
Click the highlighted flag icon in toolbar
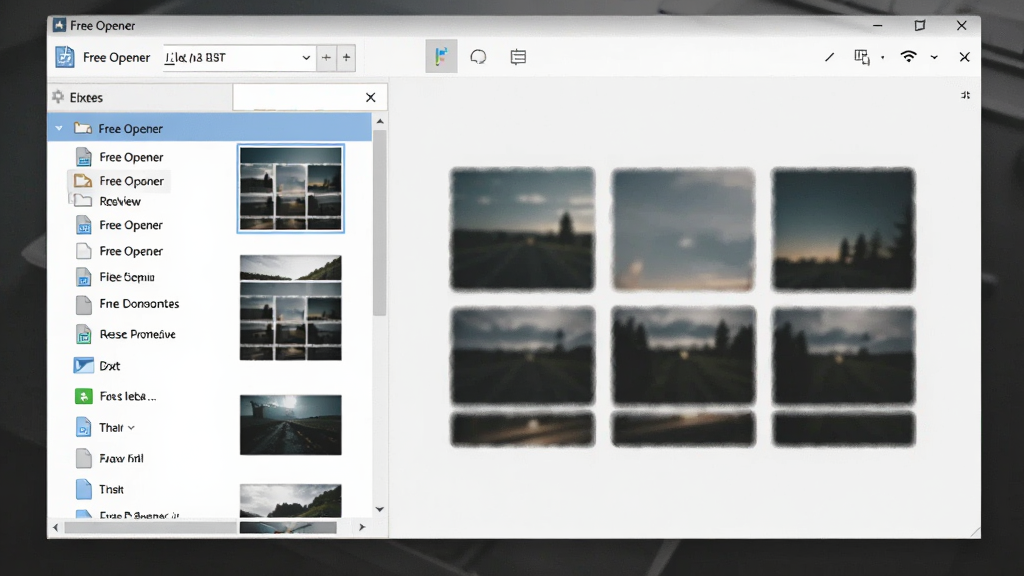[x=441, y=57]
